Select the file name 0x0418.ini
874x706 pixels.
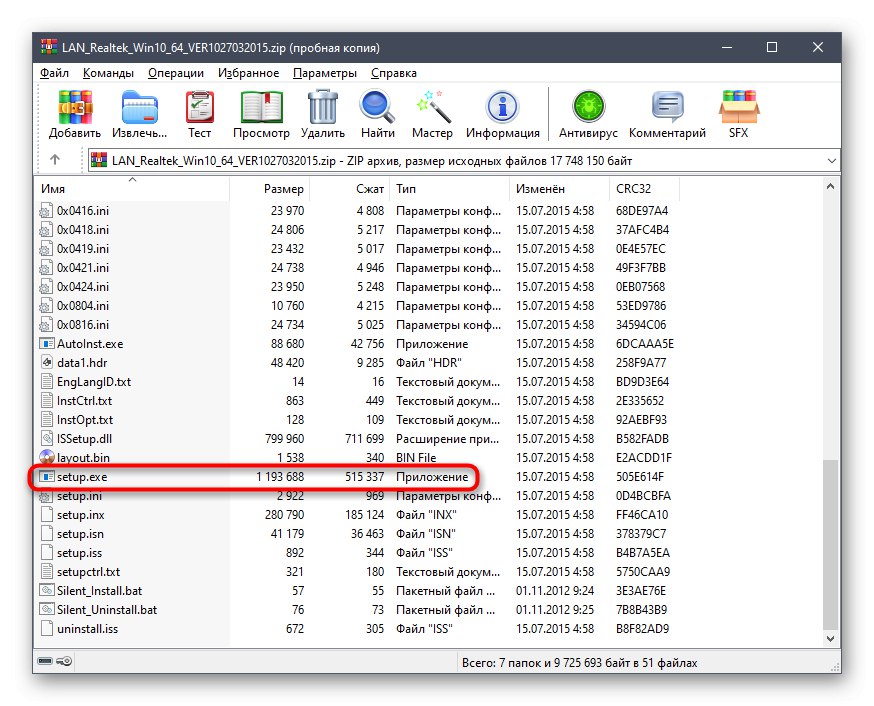pyautogui.click(x=83, y=230)
